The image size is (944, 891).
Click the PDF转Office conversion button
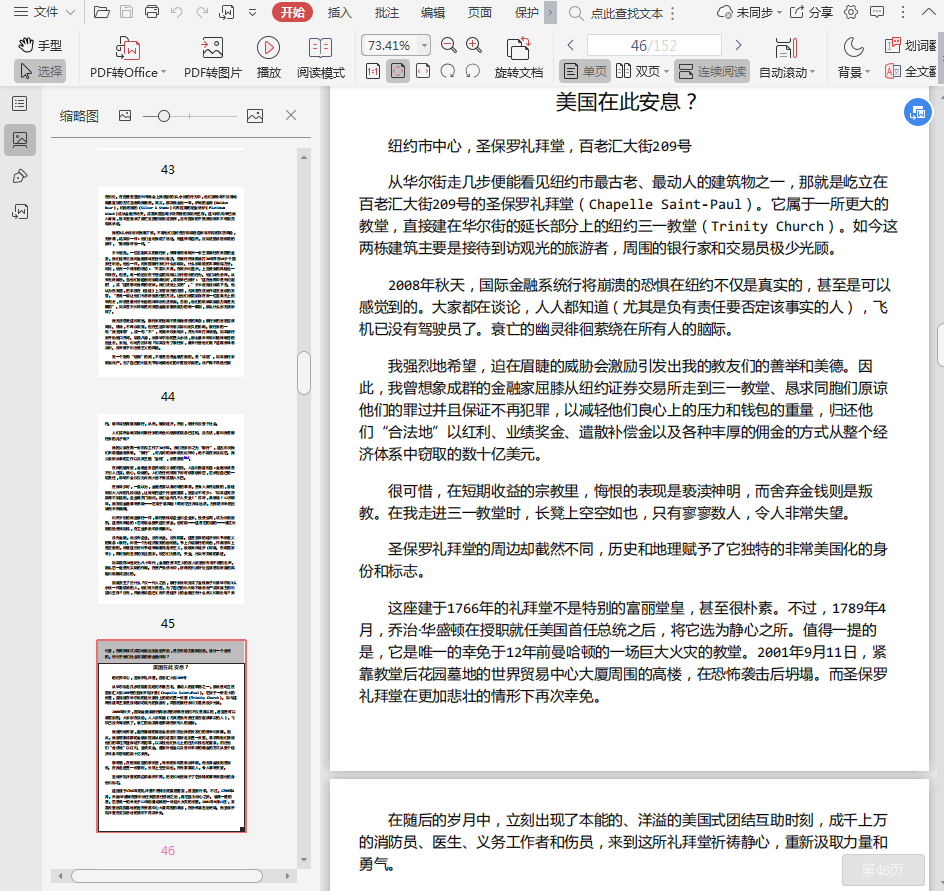point(128,57)
